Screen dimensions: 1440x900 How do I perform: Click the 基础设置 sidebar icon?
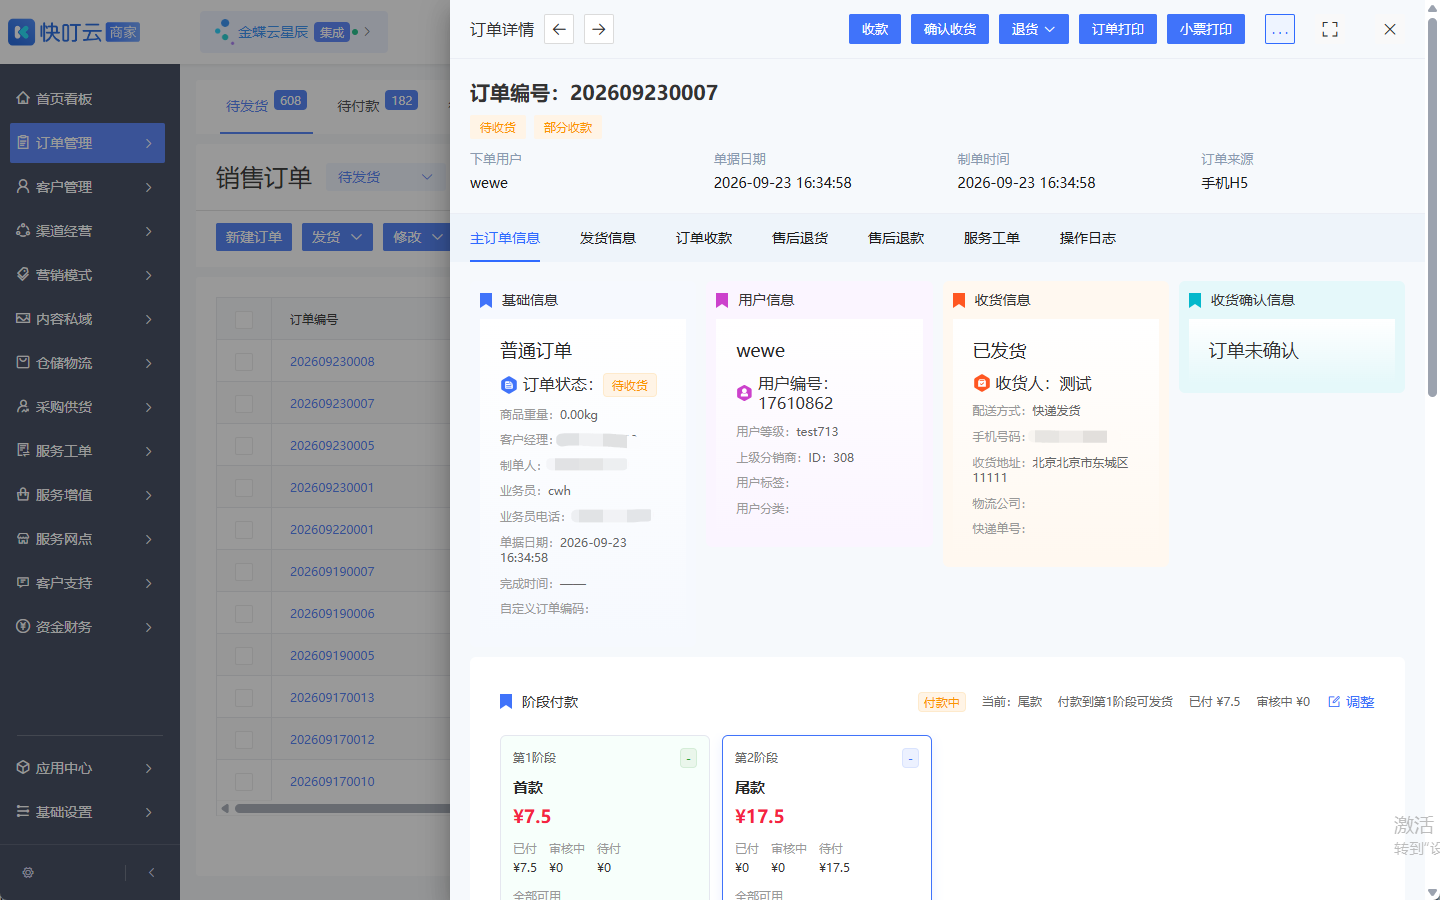(x=23, y=811)
